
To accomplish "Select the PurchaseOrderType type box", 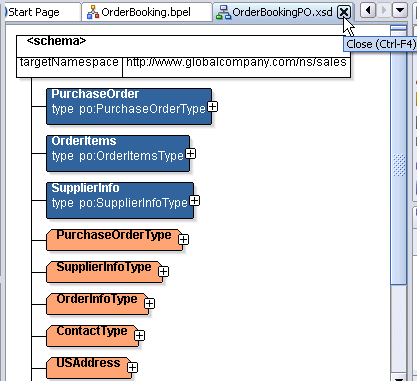I will [114, 240].
